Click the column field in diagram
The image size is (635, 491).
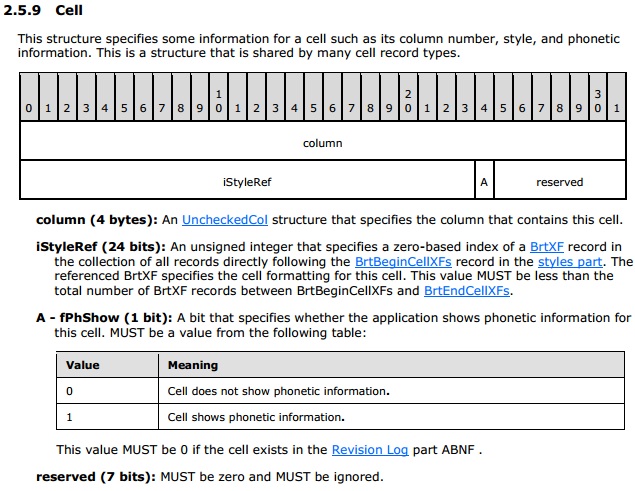click(323, 141)
